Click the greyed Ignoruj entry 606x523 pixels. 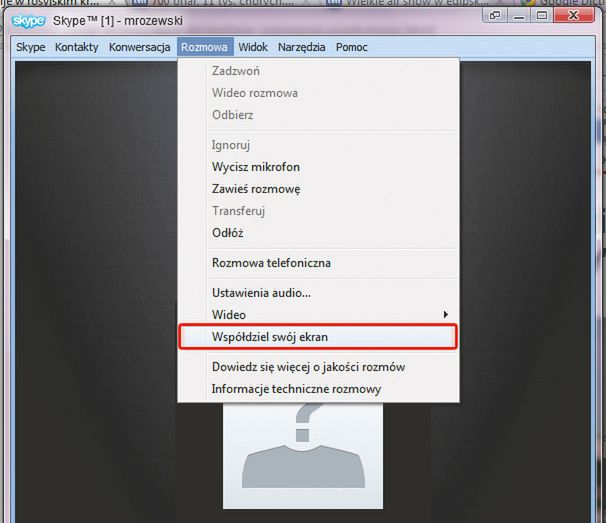pyautogui.click(x=318, y=145)
